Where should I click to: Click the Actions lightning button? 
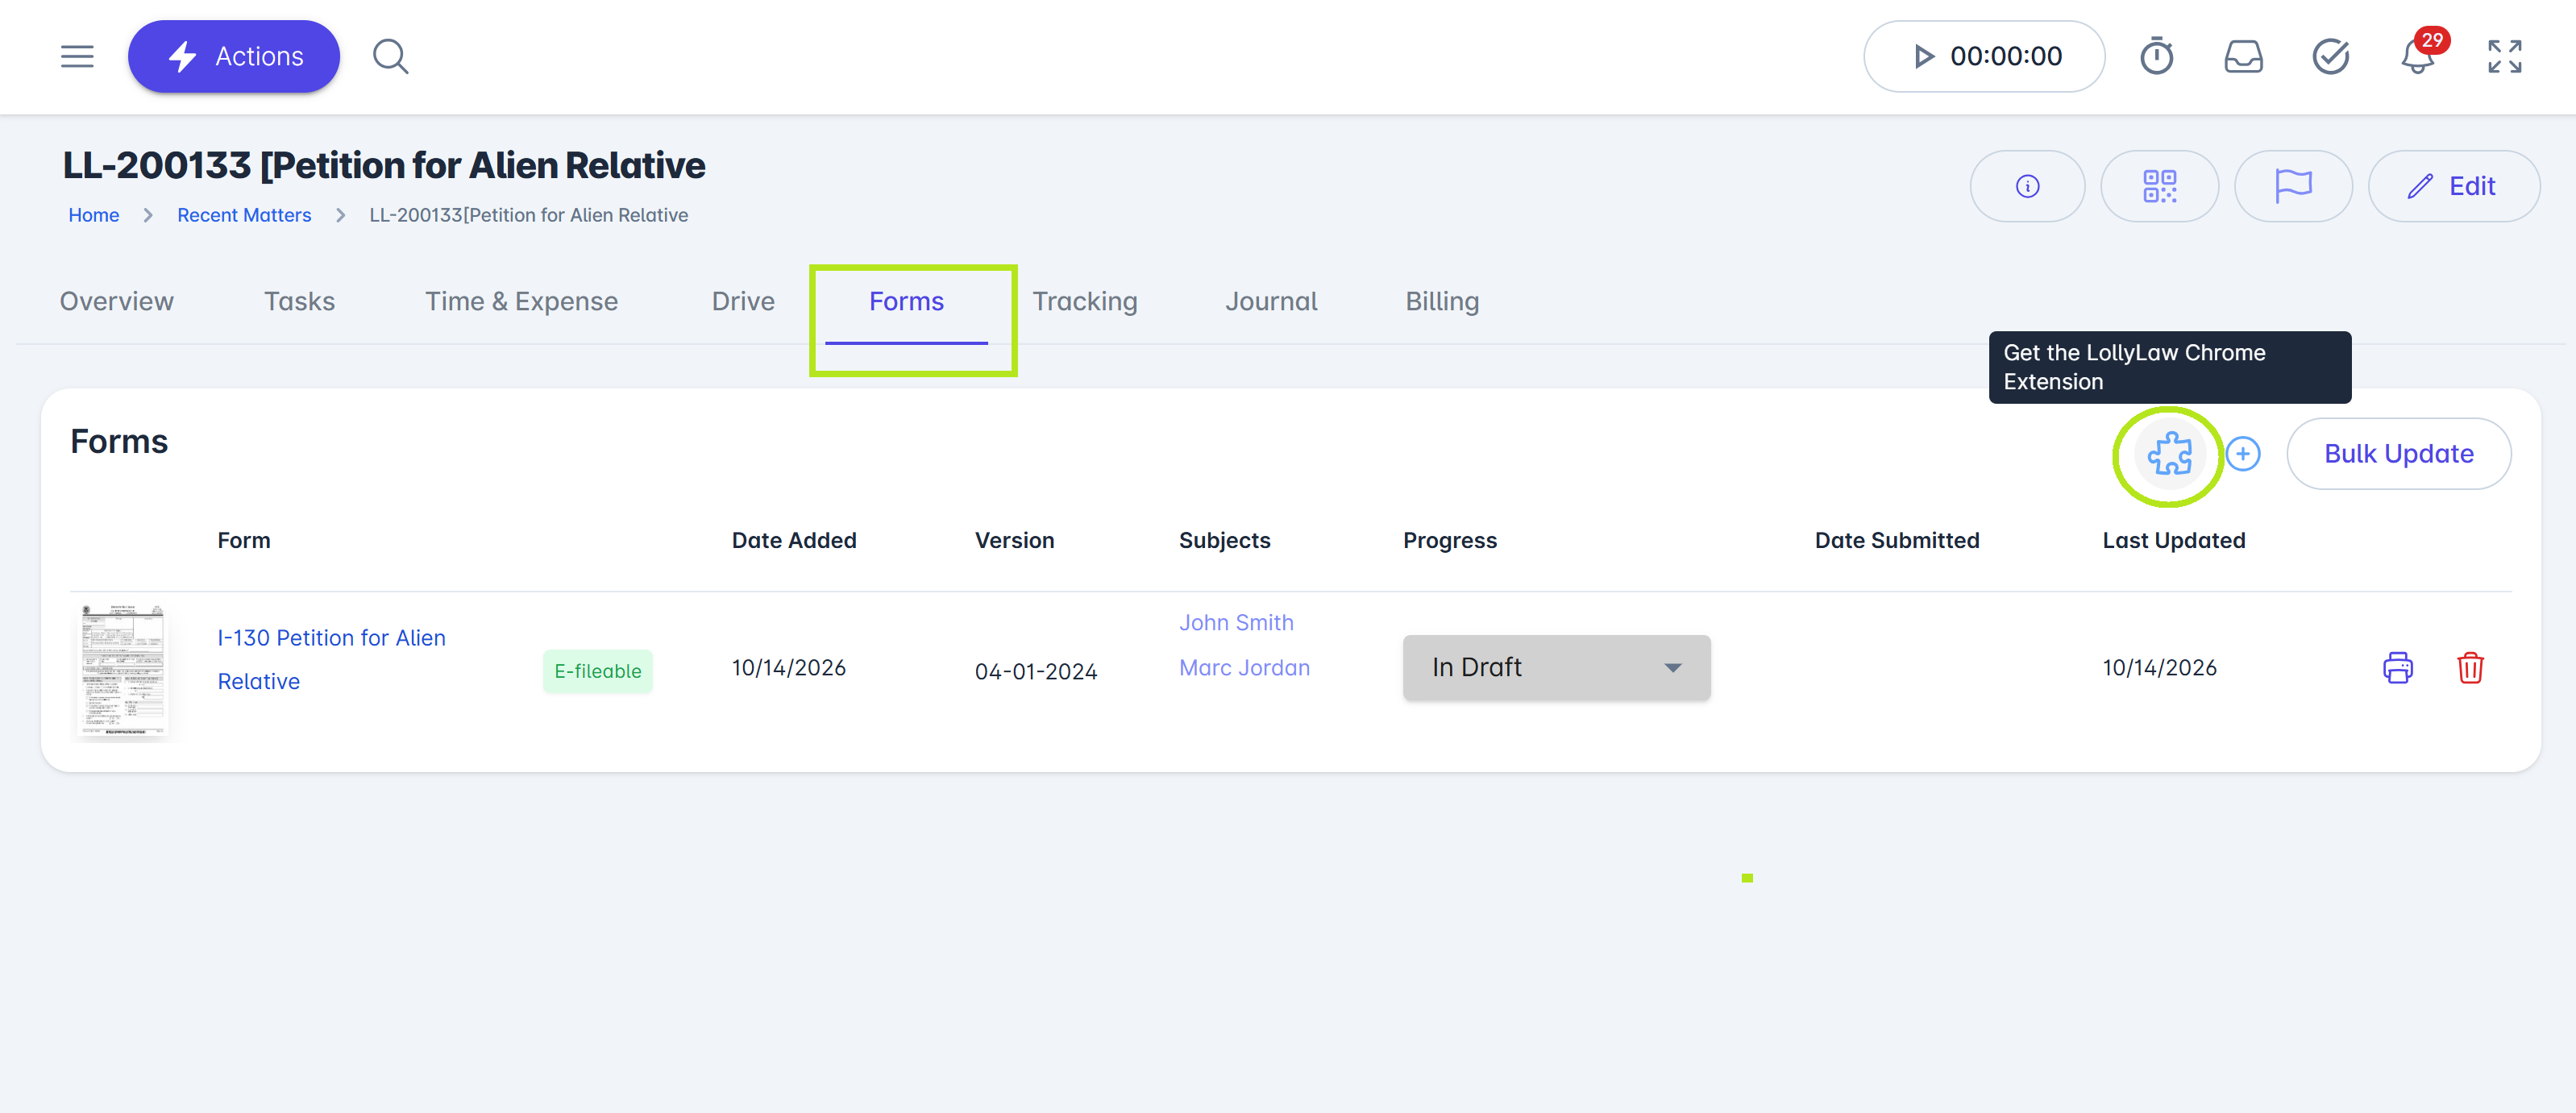(234, 57)
